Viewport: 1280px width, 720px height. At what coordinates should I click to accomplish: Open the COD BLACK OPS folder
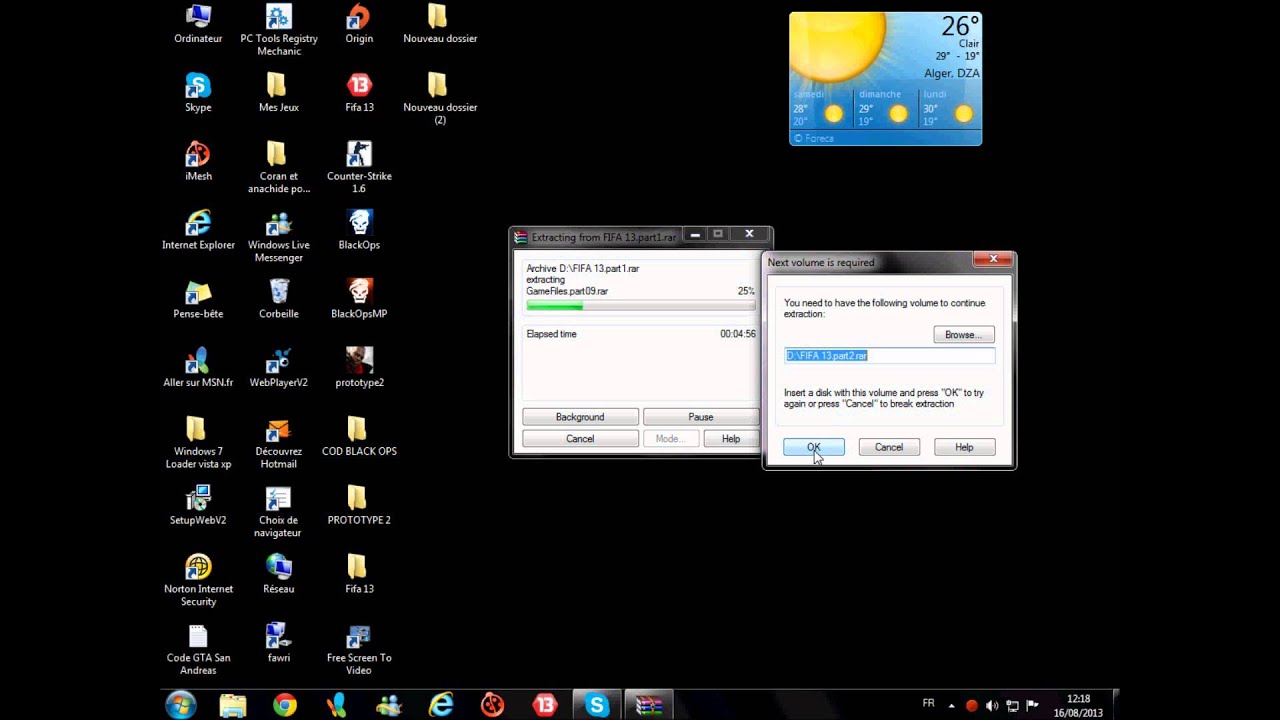pyautogui.click(x=359, y=437)
